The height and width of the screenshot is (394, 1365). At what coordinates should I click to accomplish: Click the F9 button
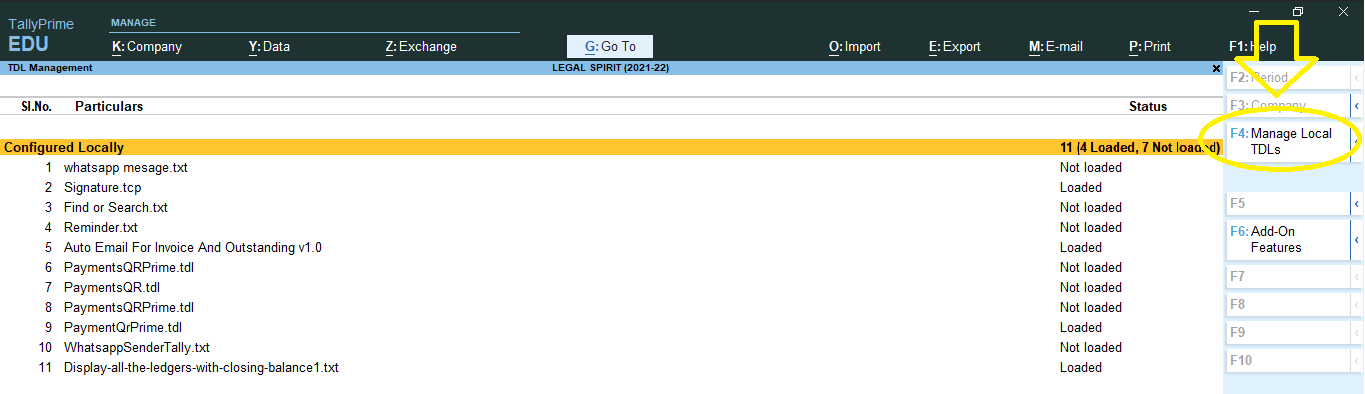pyautogui.click(x=1288, y=332)
